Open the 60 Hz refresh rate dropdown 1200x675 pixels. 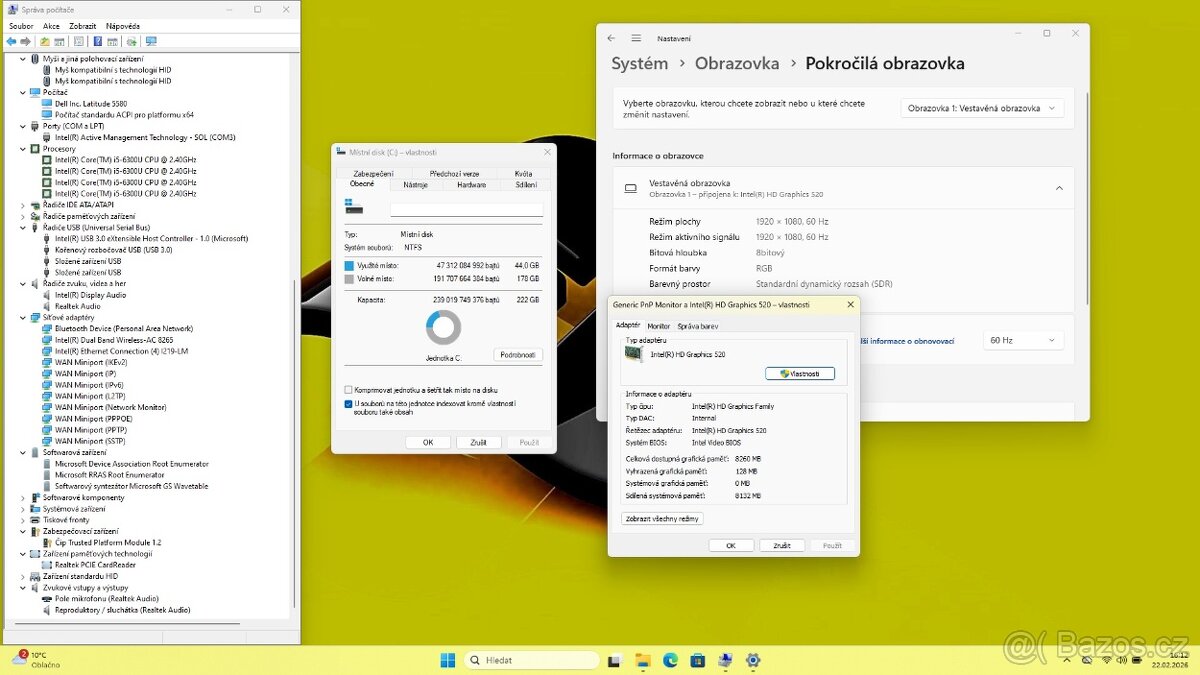(1023, 339)
